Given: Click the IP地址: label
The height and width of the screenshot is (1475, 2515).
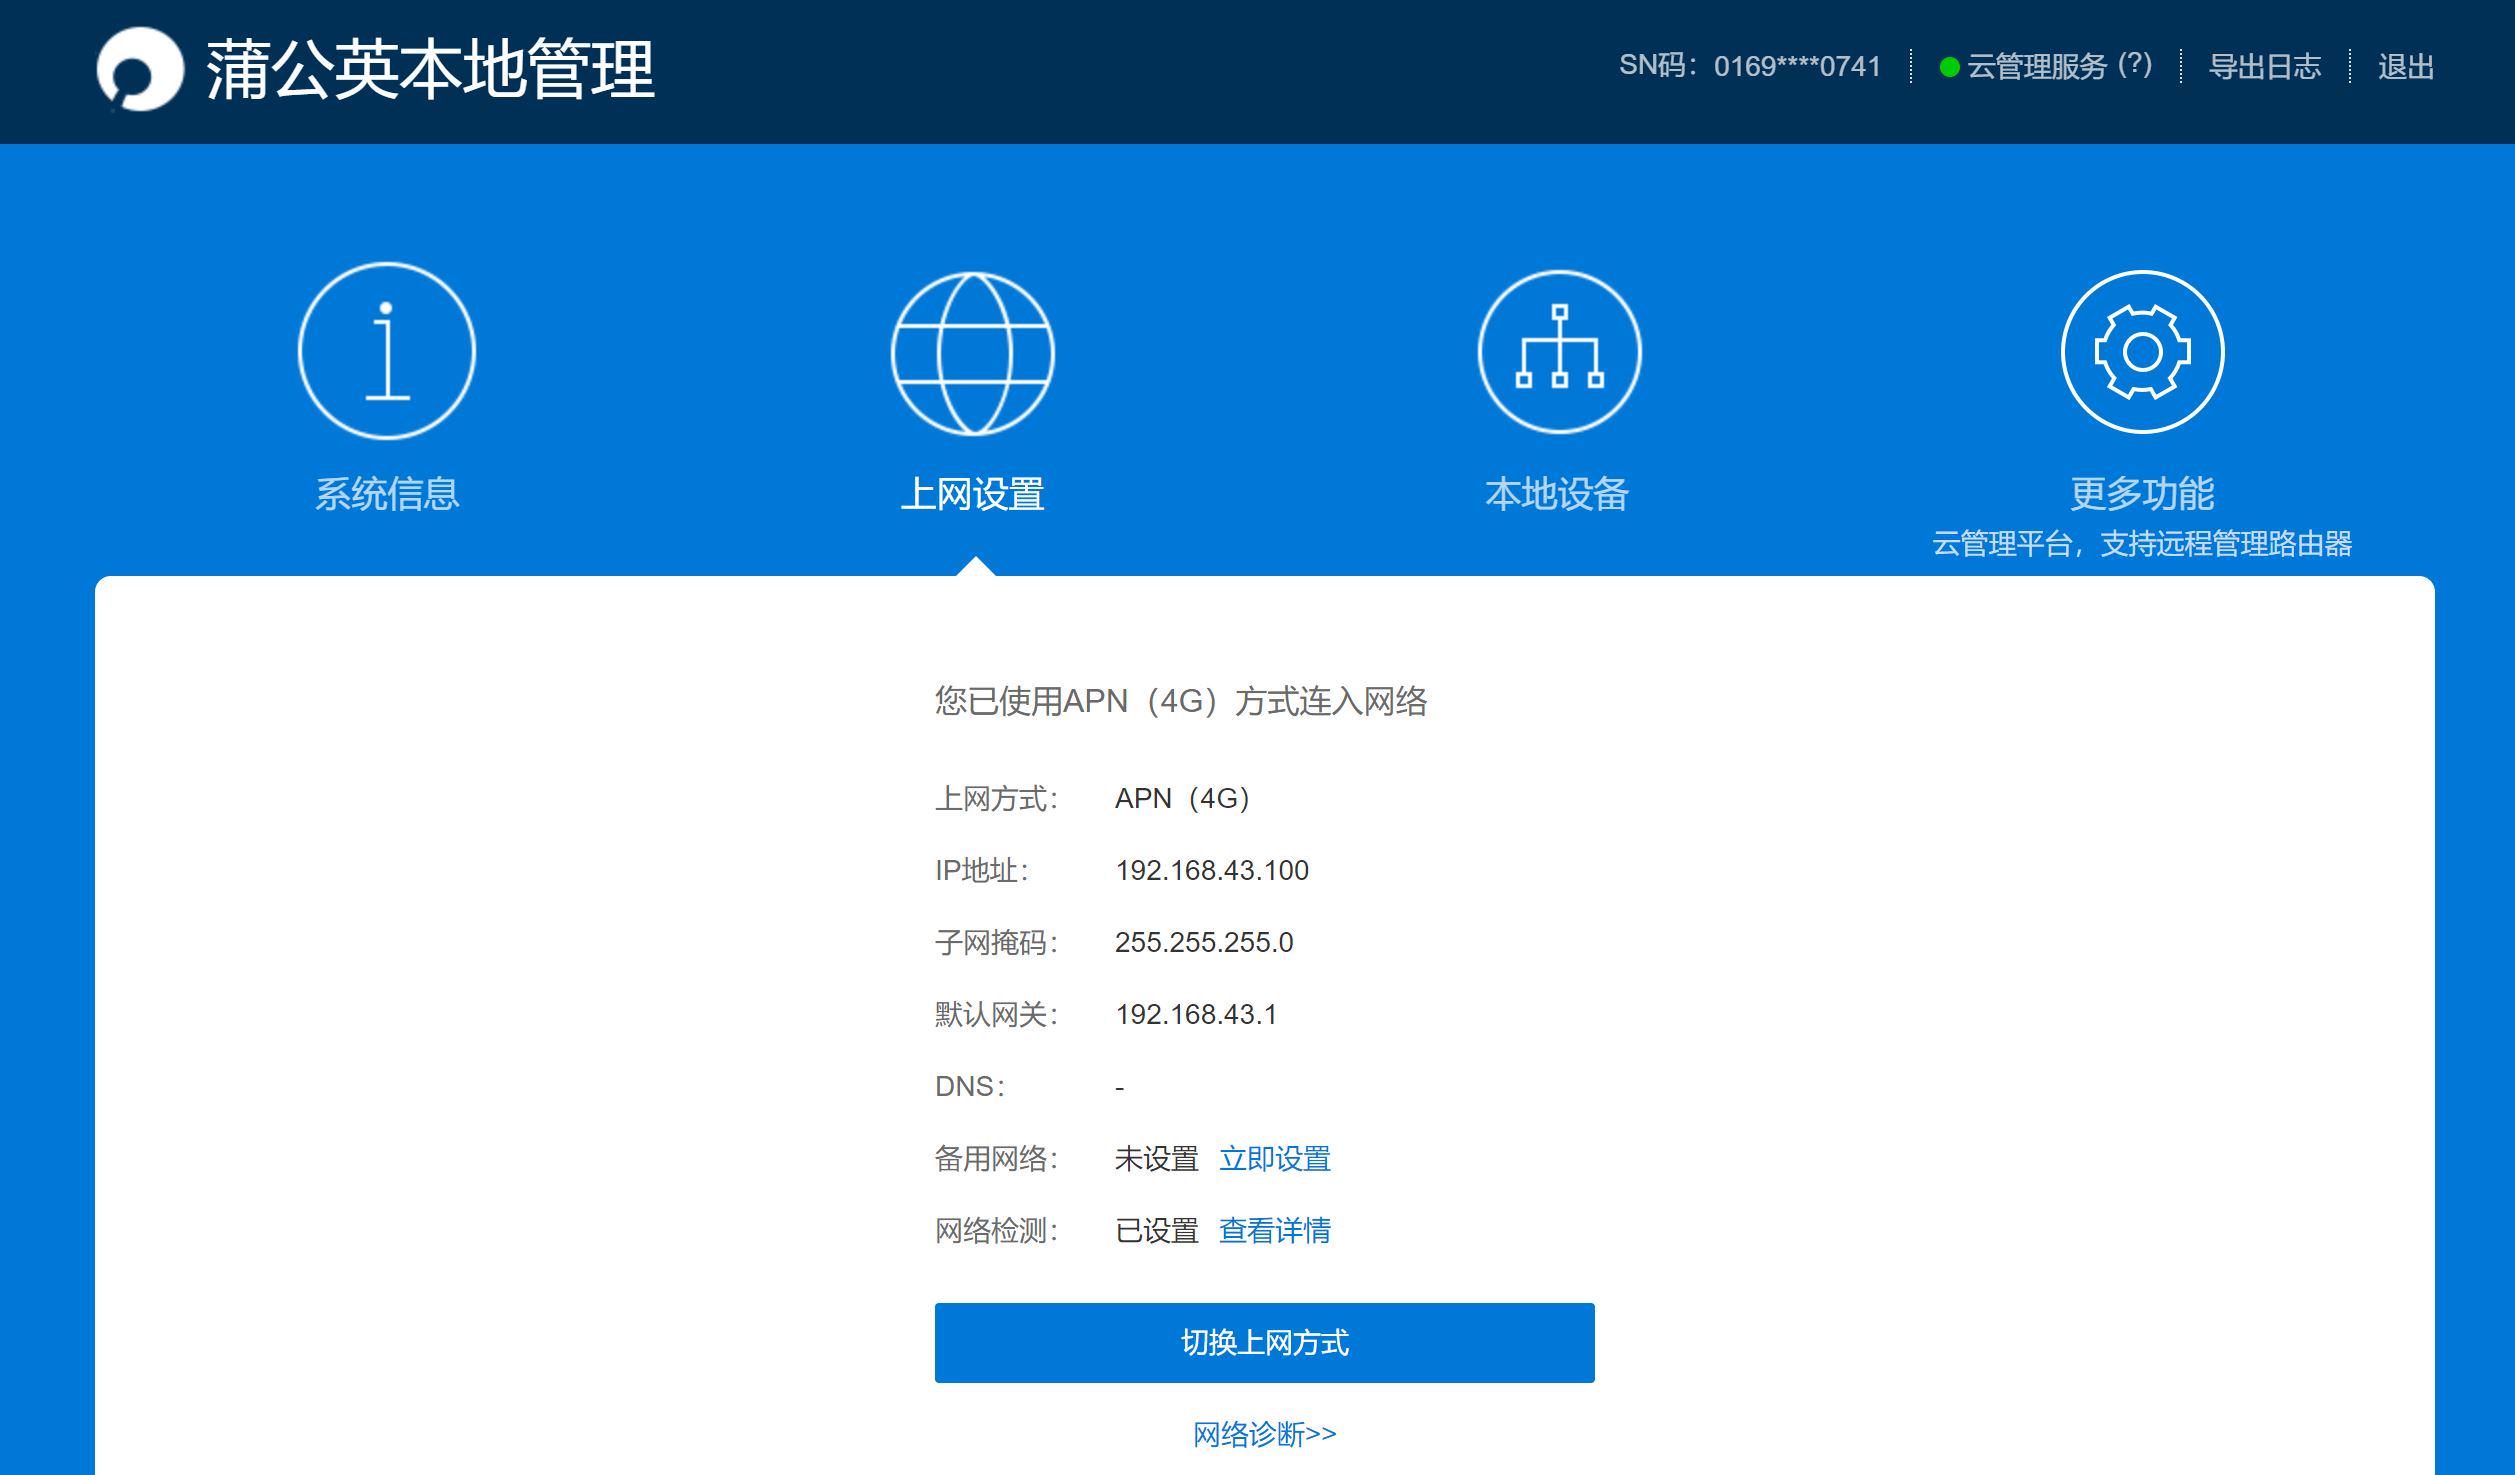Looking at the screenshot, I should point(982,871).
